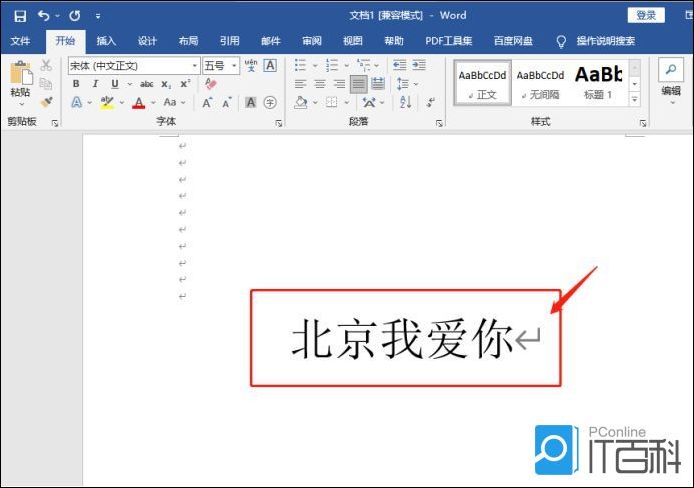Viewport: 694px width, 488px height.
Task: Switch to the 设计 tab
Action: (x=147, y=41)
